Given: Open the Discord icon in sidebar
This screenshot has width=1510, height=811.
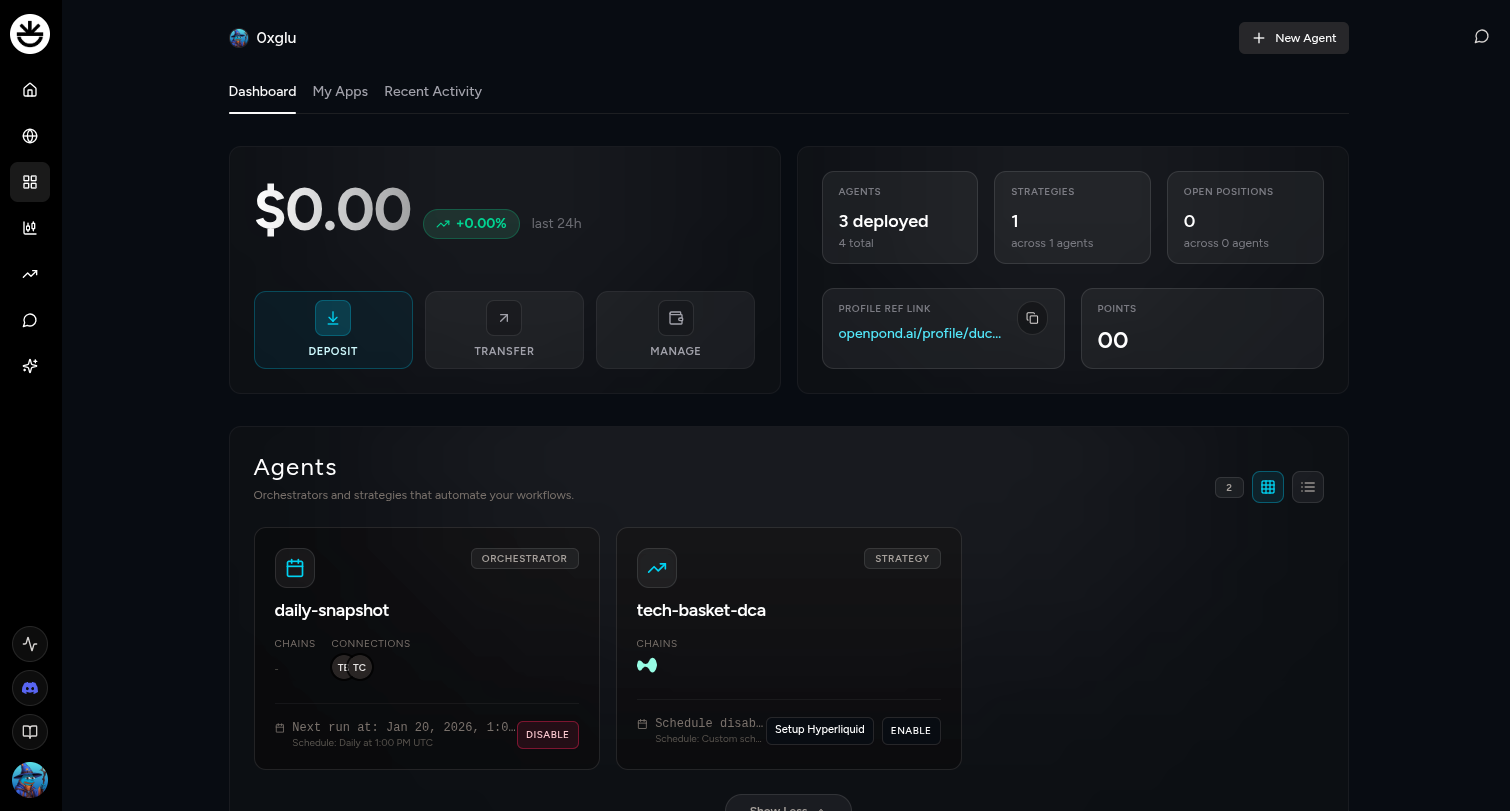Looking at the screenshot, I should 30,688.
